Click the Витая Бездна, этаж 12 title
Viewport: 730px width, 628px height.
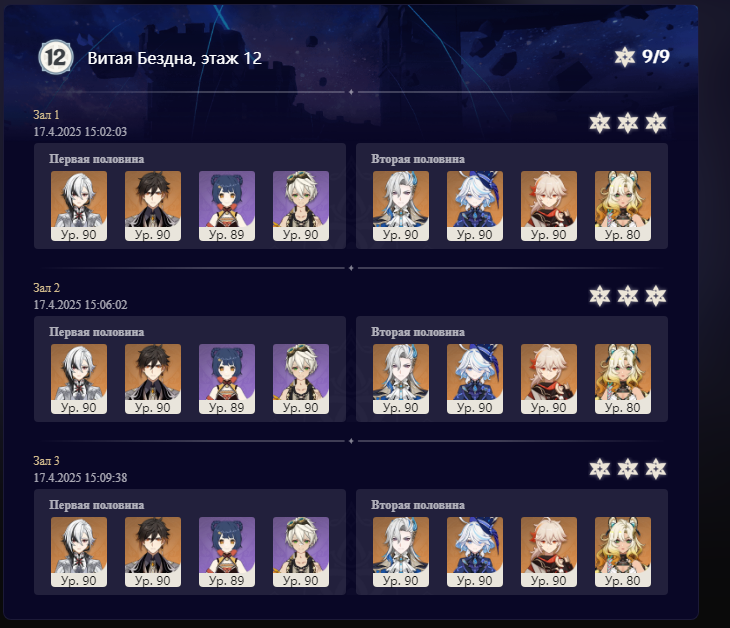175,58
